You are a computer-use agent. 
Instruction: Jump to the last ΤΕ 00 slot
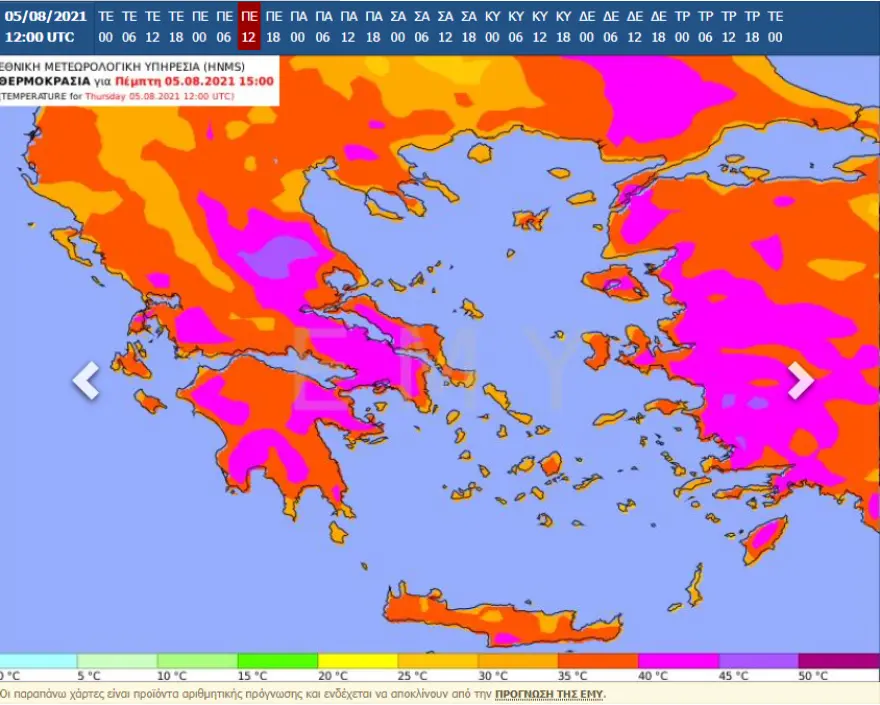[776, 27]
